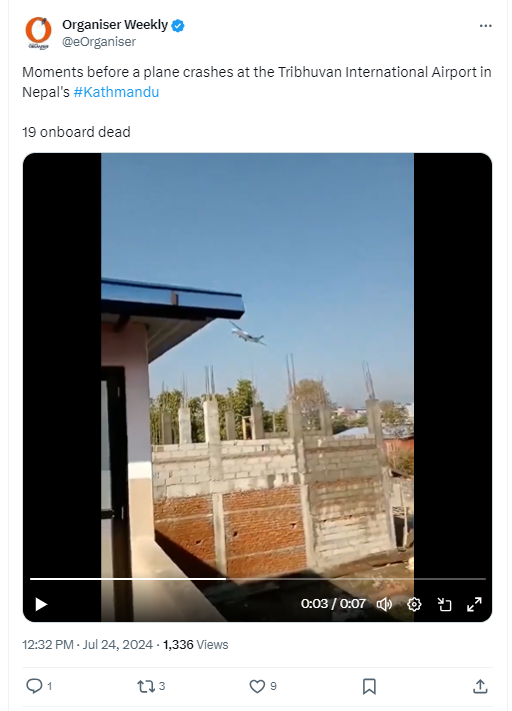This screenshot has width=512, height=711.
Task: Repost this tweet
Action: (146, 686)
